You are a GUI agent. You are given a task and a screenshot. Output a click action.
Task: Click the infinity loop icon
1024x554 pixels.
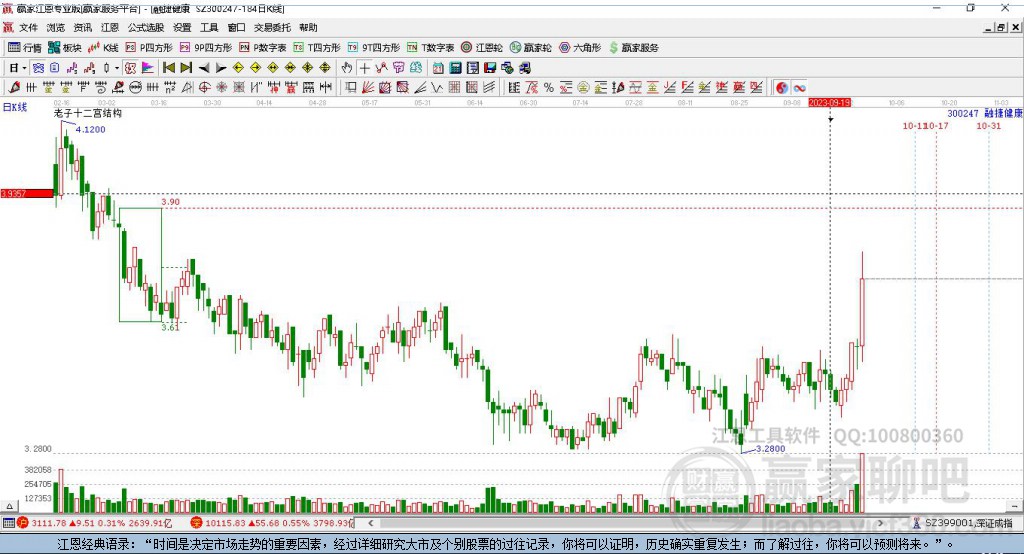click(x=799, y=88)
